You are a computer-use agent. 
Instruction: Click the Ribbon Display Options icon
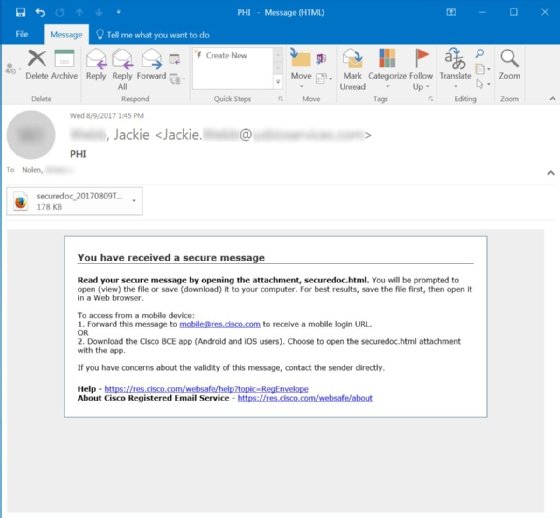(x=451, y=13)
